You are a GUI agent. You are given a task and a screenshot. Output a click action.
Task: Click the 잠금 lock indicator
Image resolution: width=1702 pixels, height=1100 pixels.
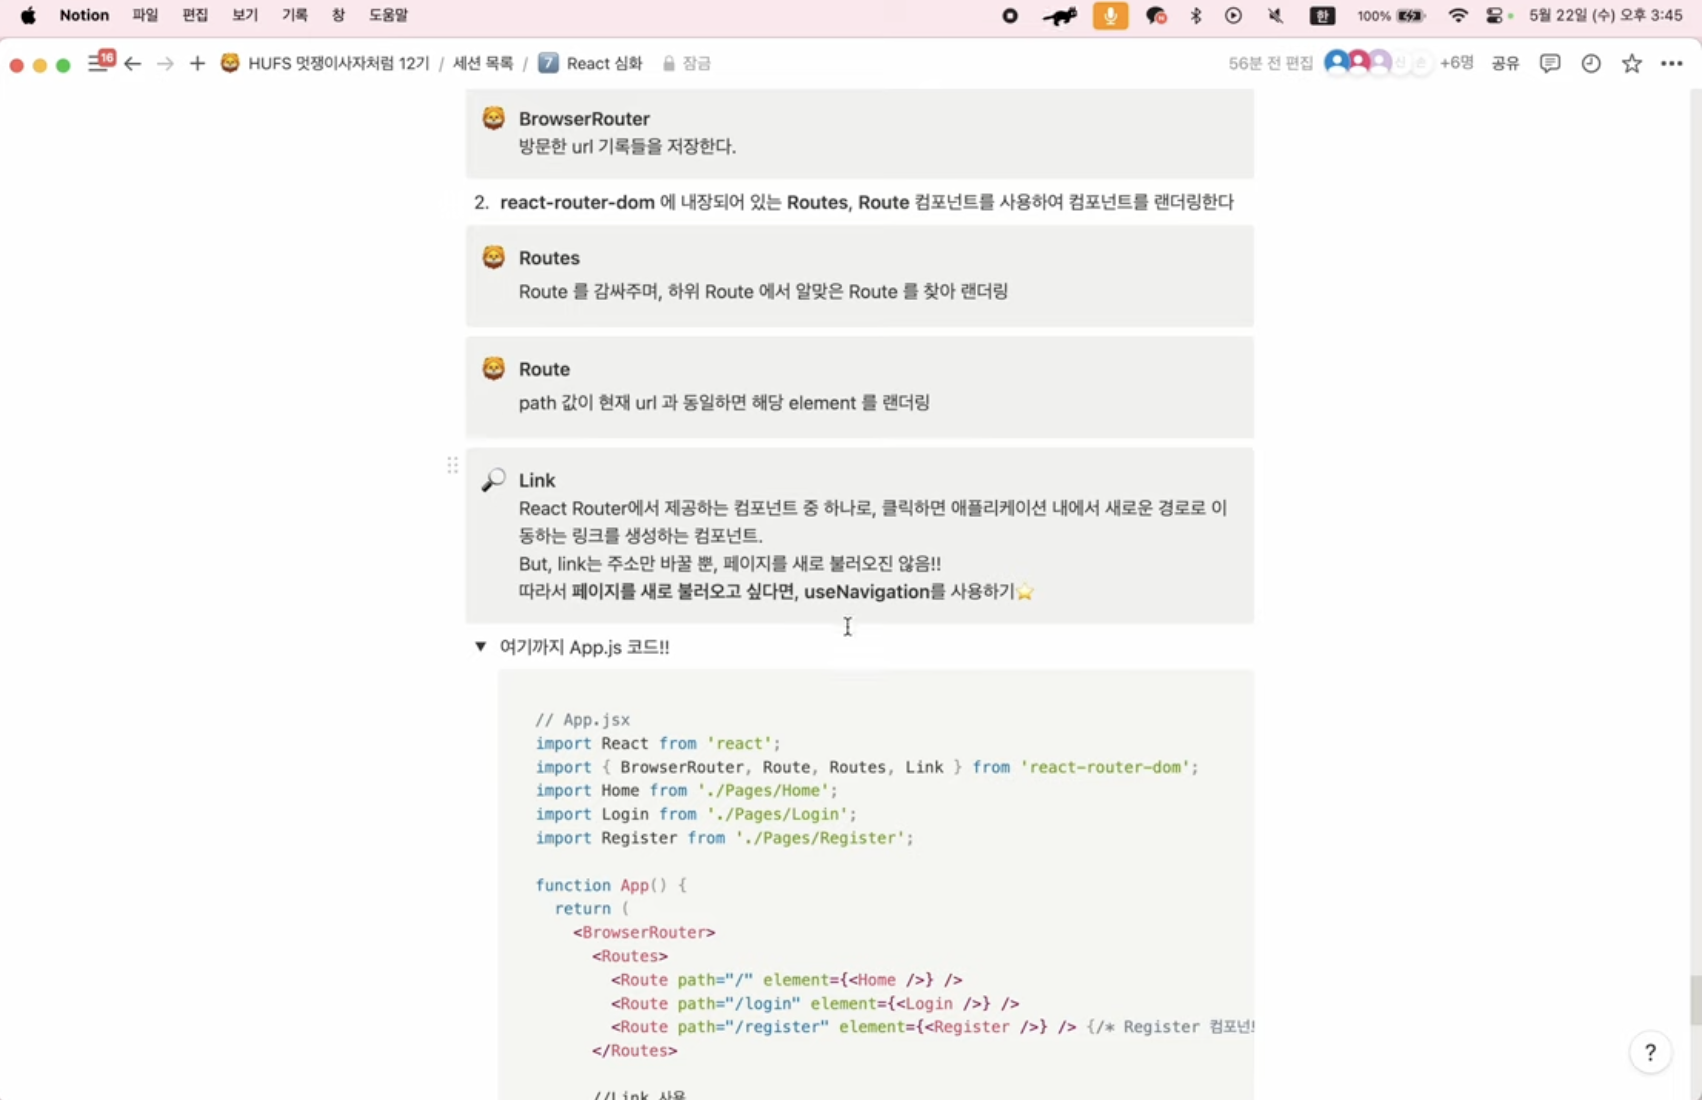[x=686, y=63]
